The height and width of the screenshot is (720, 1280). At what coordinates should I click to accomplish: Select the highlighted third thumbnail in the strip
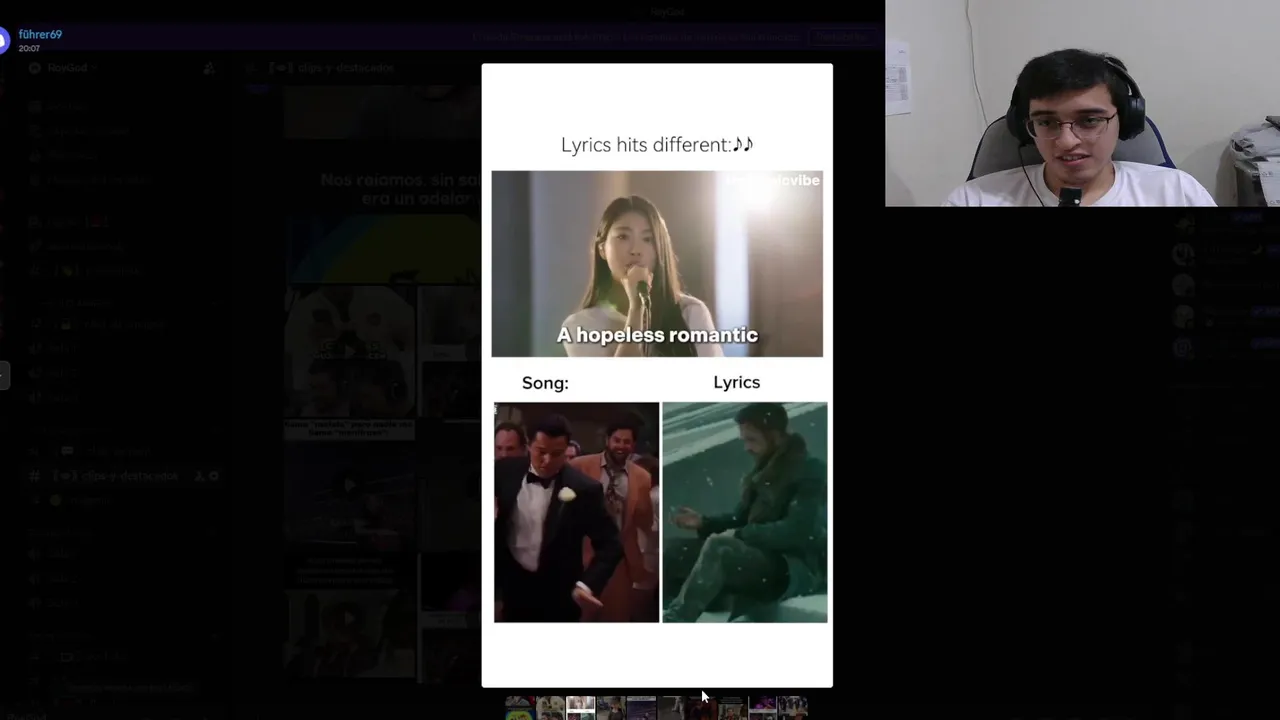click(x=581, y=708)
